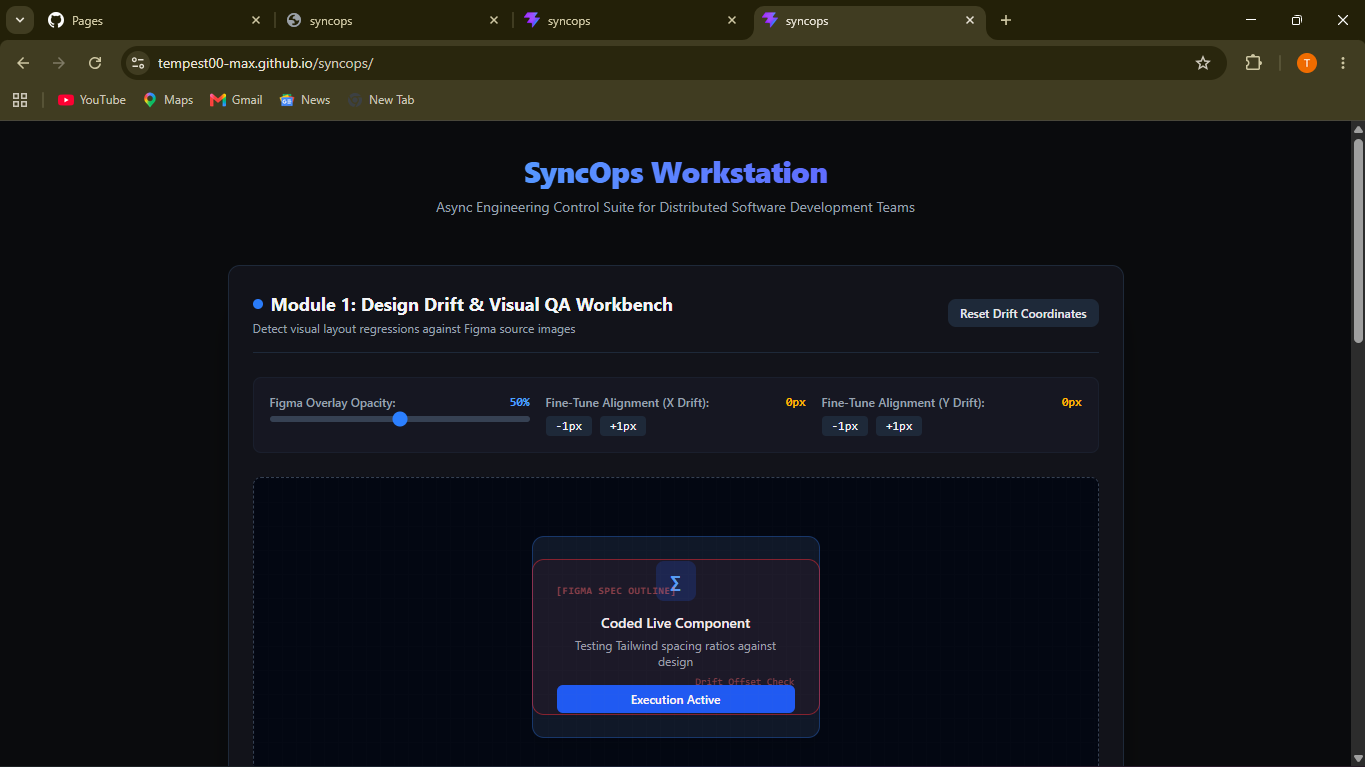Click the Module 1 heading text
1365x767 pixels.
click(x=472, y=305)
